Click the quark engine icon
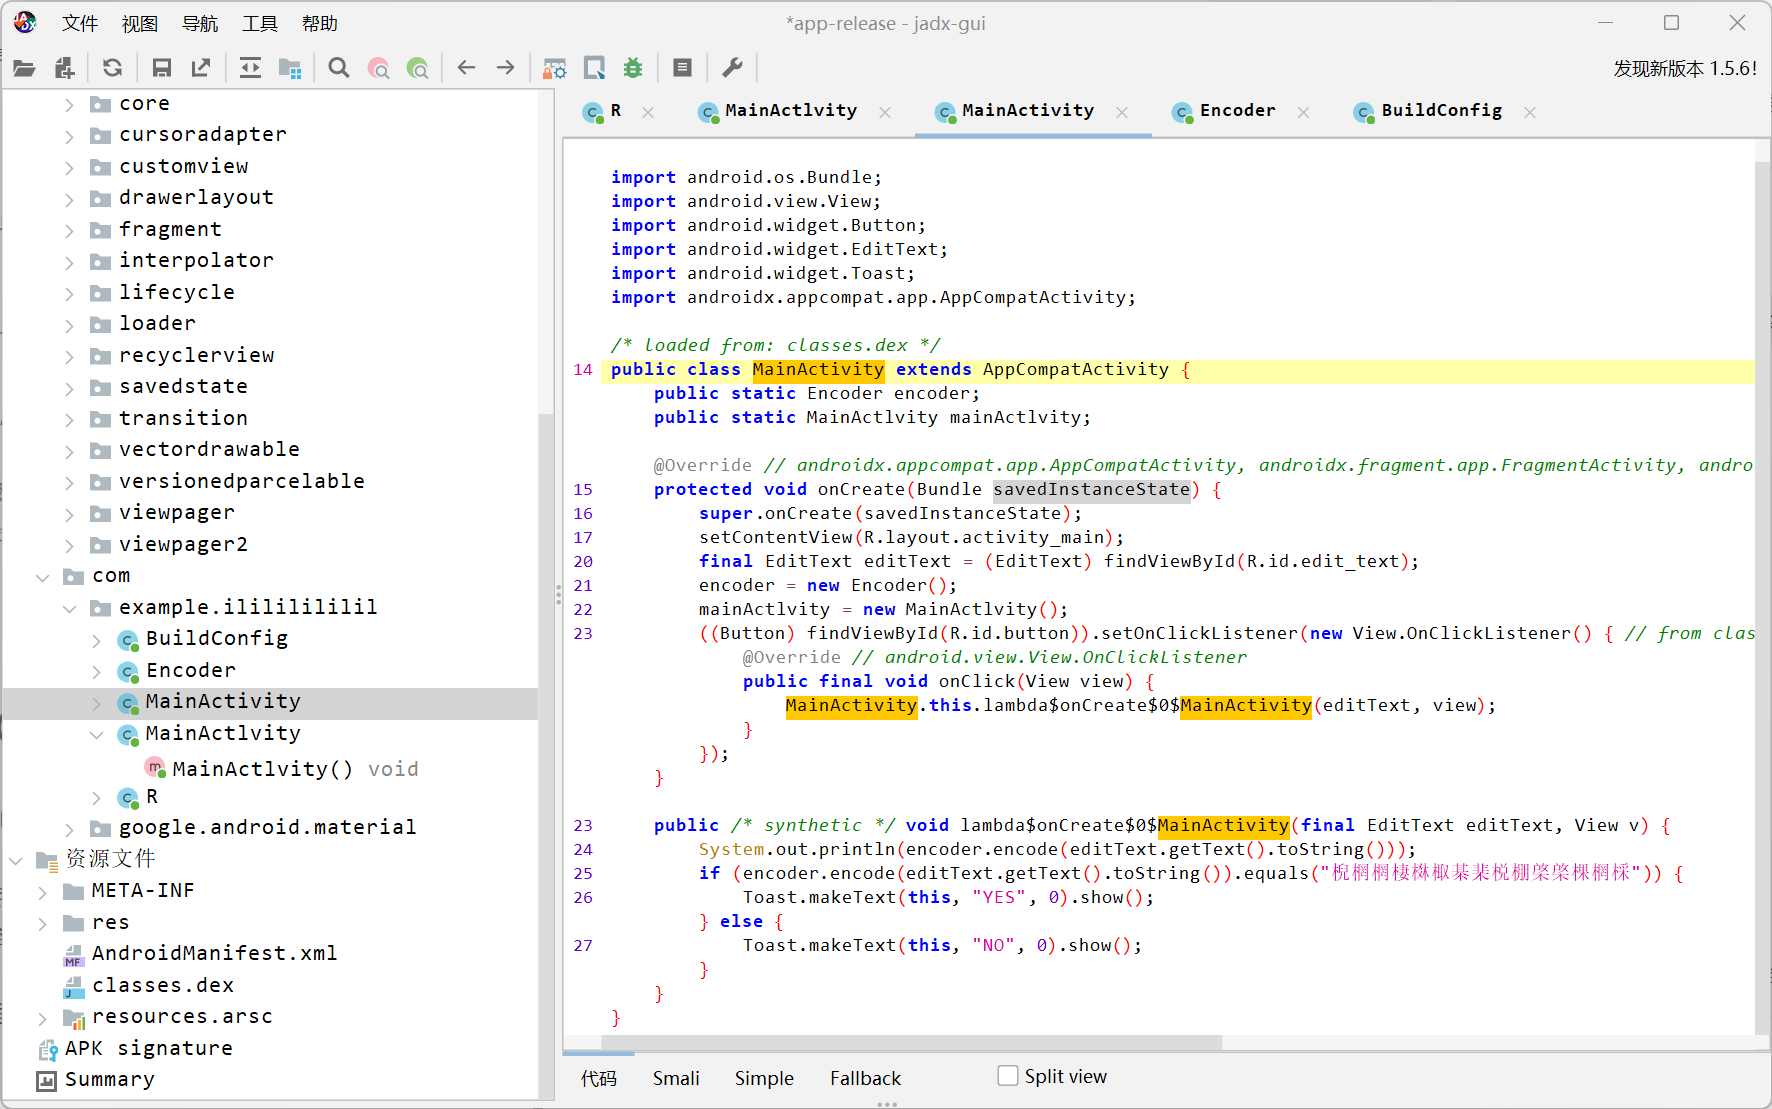This screenshot has width=1772, height=1109. [x=594, y=68]
